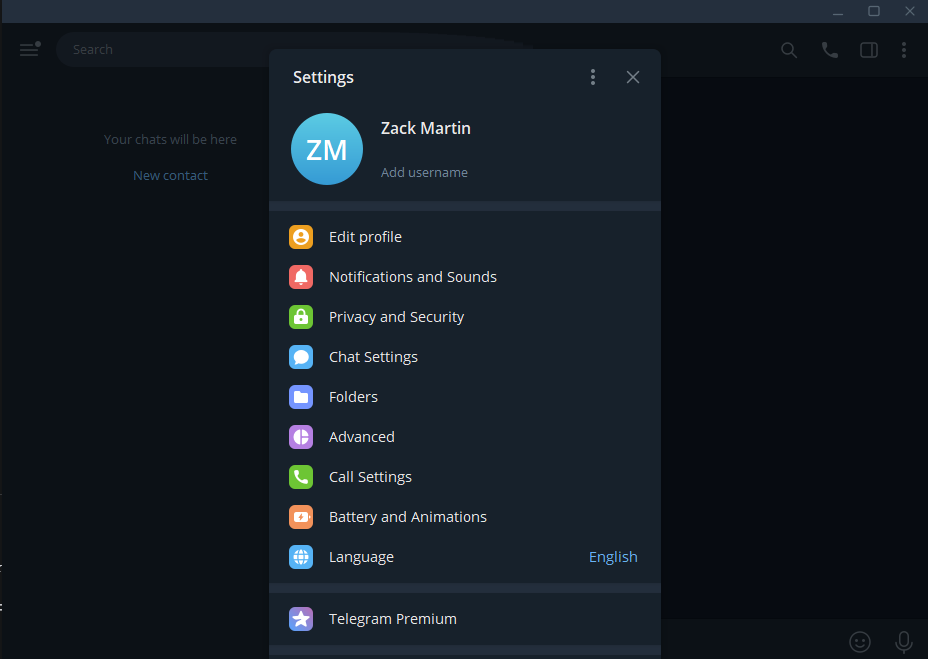This screenshot has width=928, height=659.
Task: Close the Settings dialog
Action: click(633, 77)
